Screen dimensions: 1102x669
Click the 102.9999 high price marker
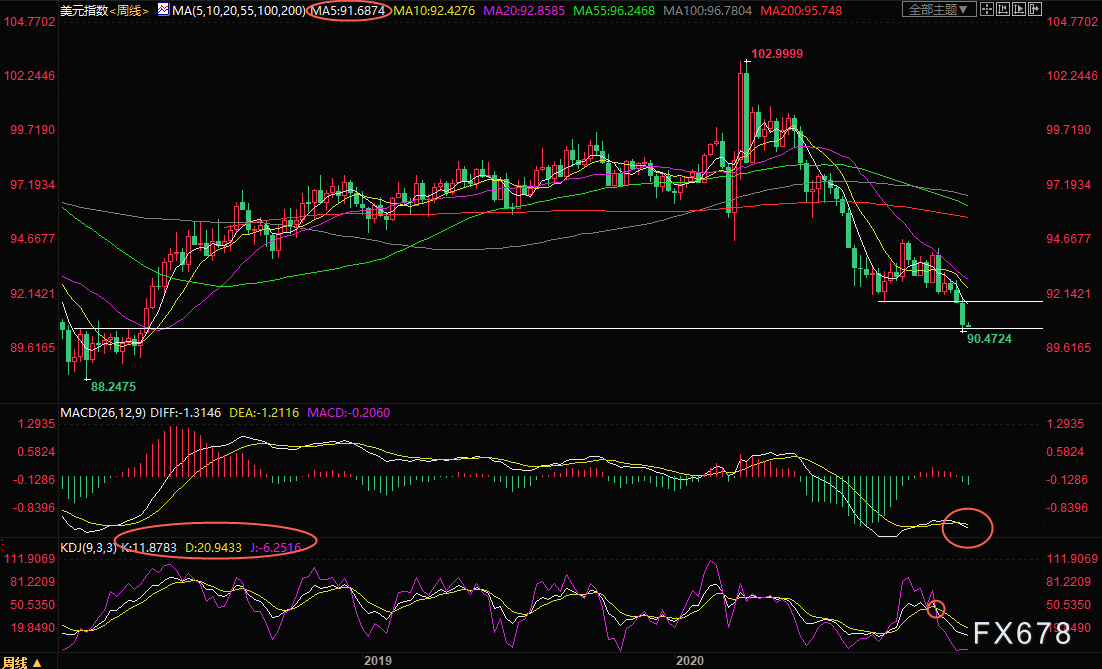point(777,53)
